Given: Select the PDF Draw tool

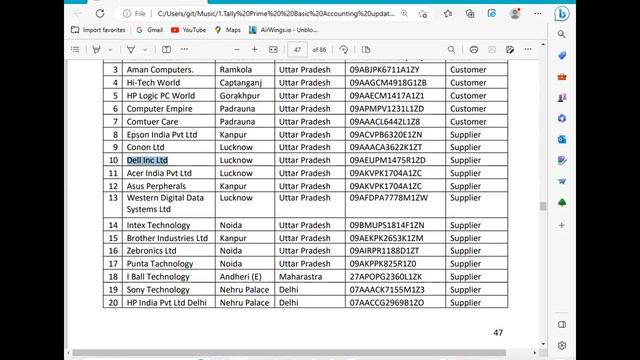Looking at the screenshot, I should tap(131, 49).
